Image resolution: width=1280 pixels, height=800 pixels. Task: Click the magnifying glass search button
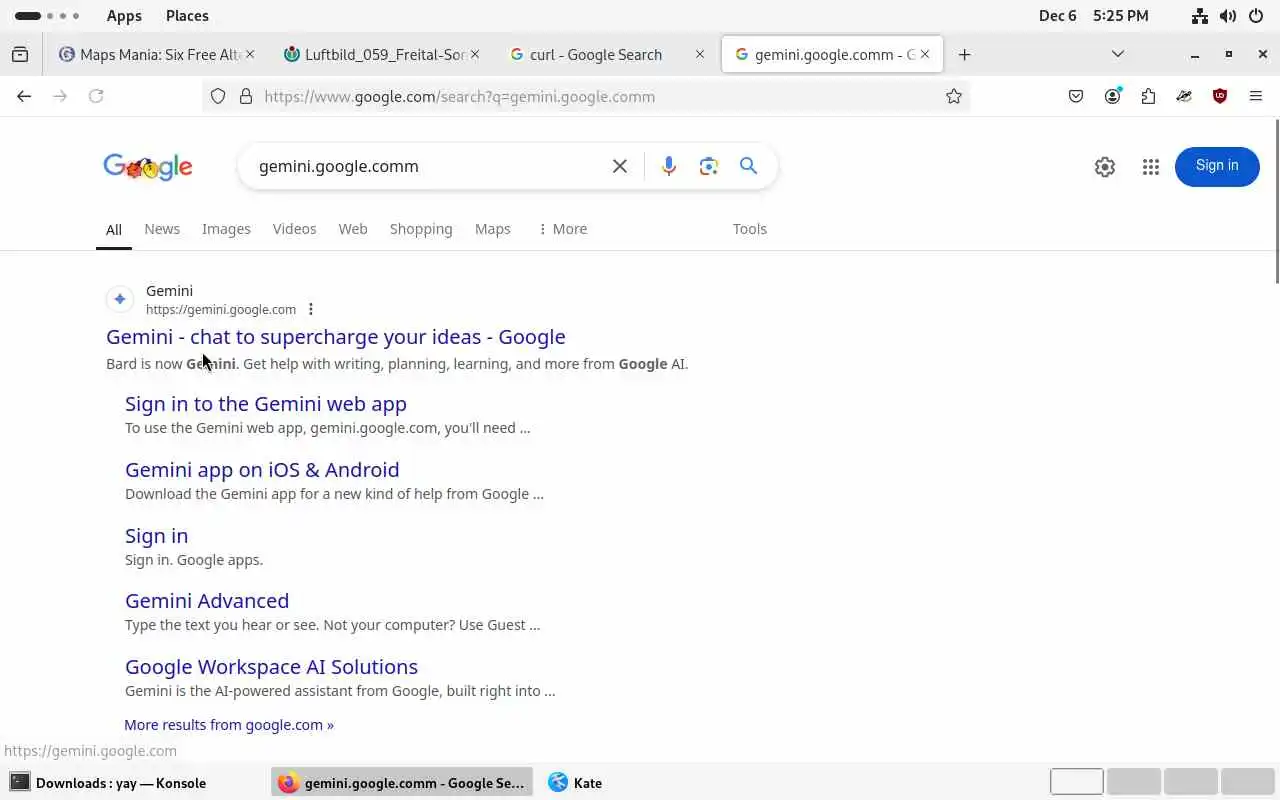[x=748, y=166]
